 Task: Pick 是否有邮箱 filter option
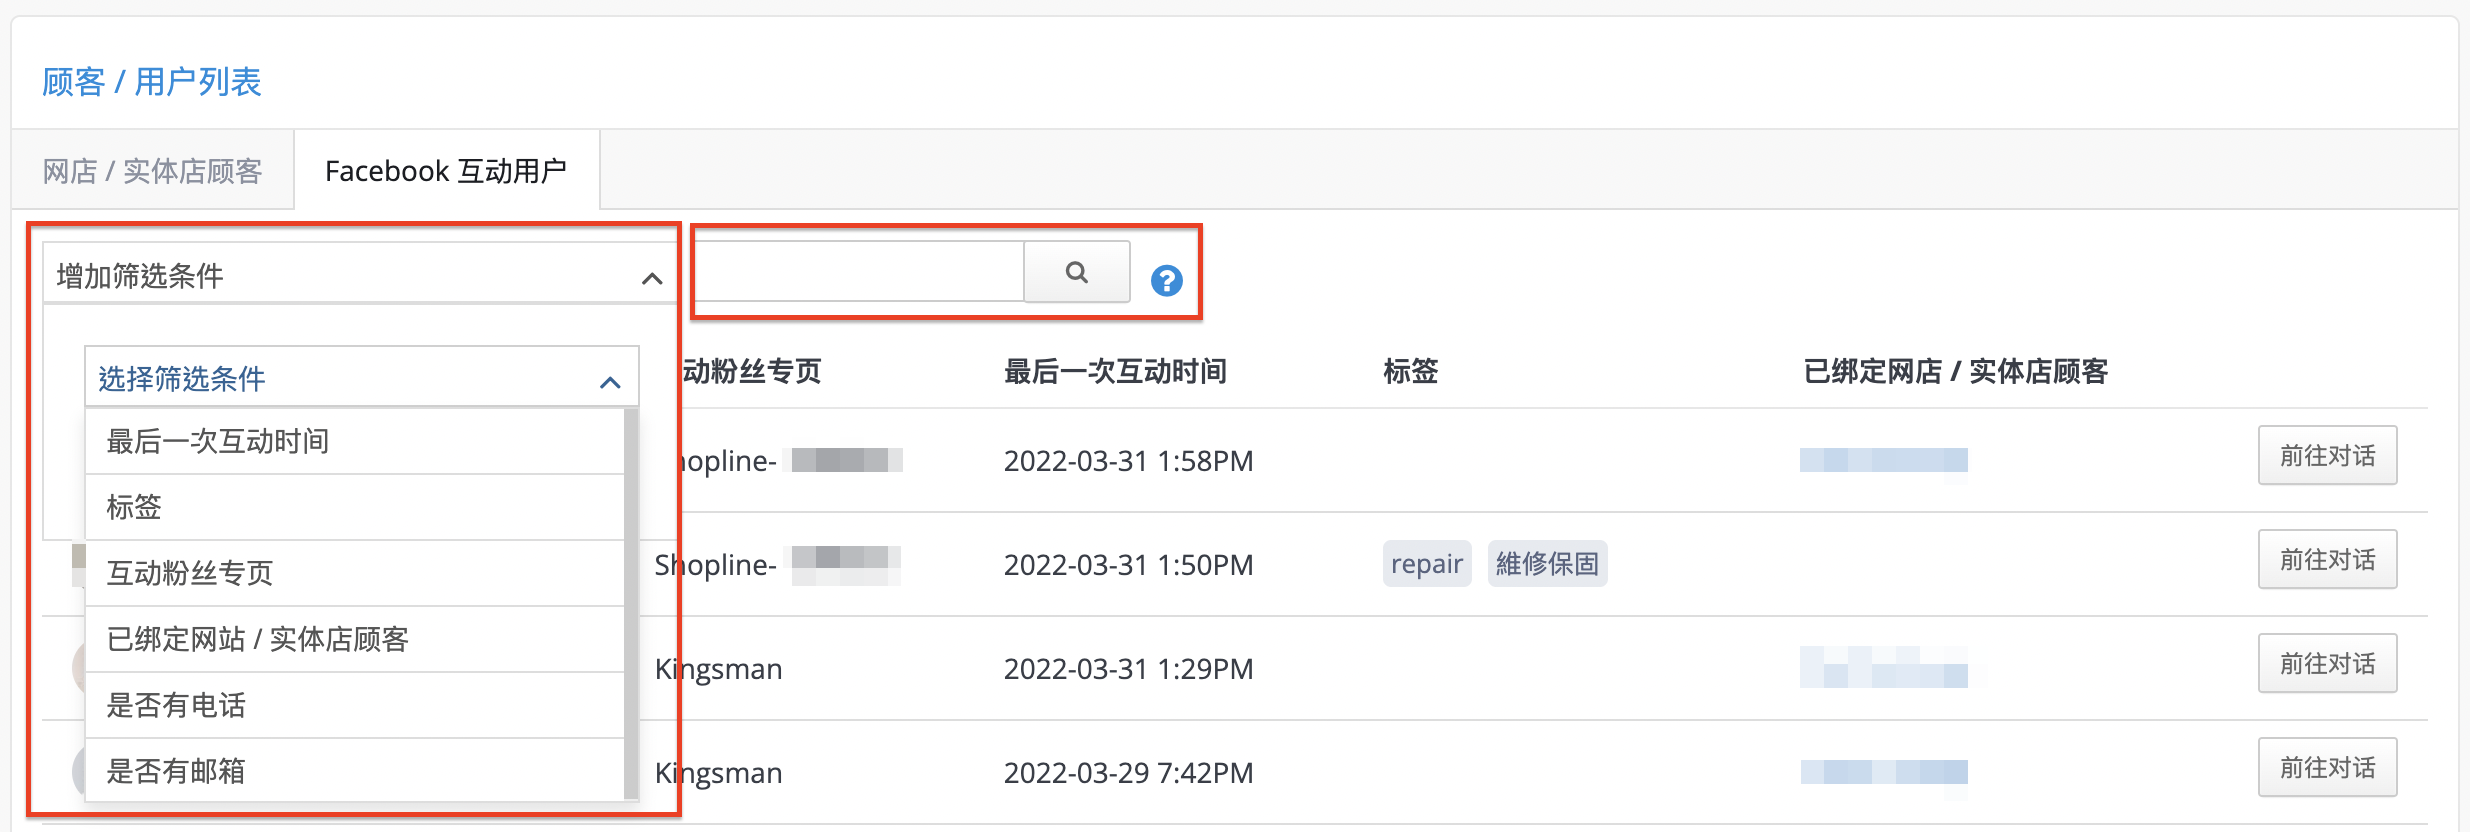[x=355, y=770]
